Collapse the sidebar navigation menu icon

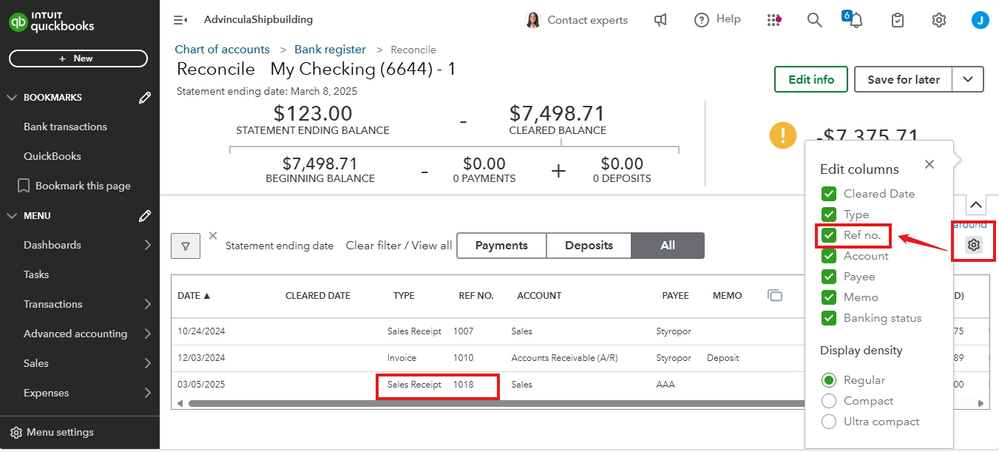coord(180,20)
